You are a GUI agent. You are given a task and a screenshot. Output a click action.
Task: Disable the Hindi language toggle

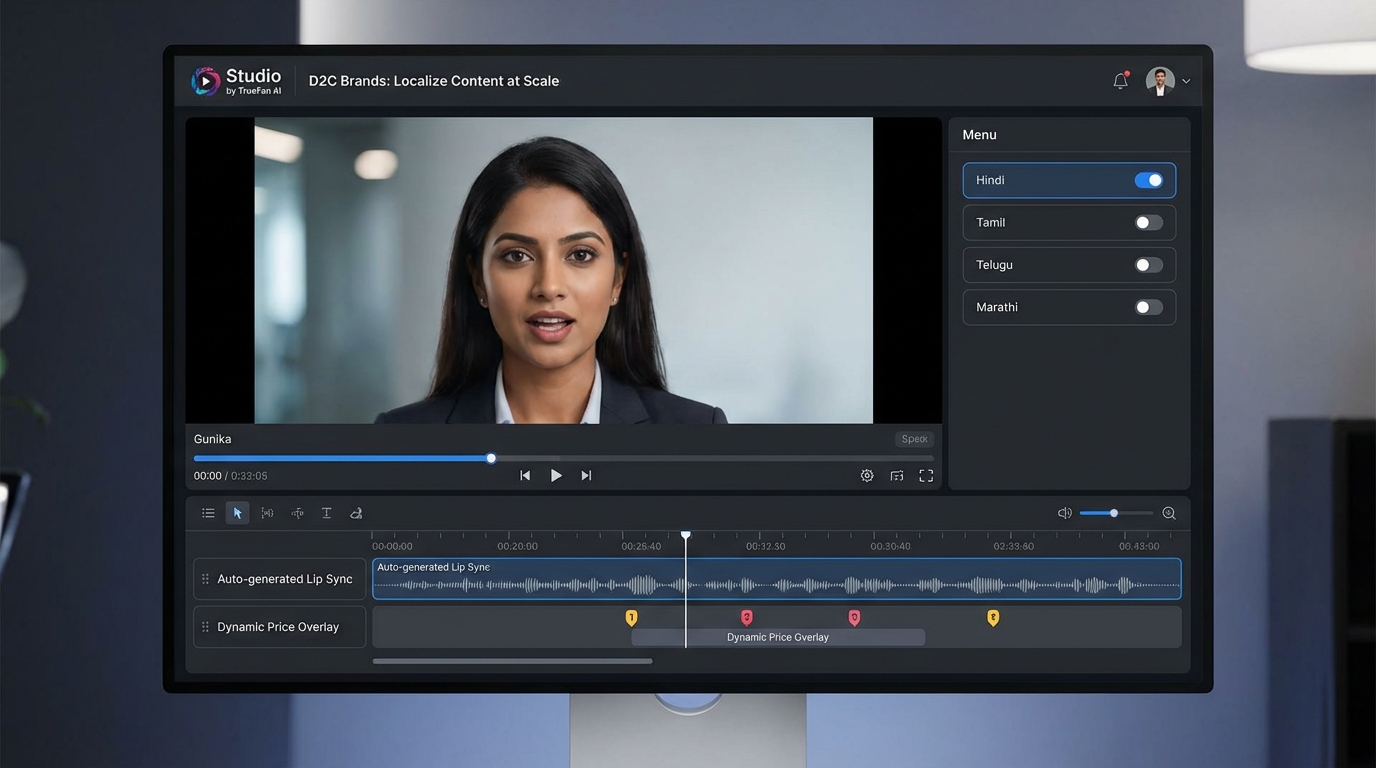(x=1148, y=180)
